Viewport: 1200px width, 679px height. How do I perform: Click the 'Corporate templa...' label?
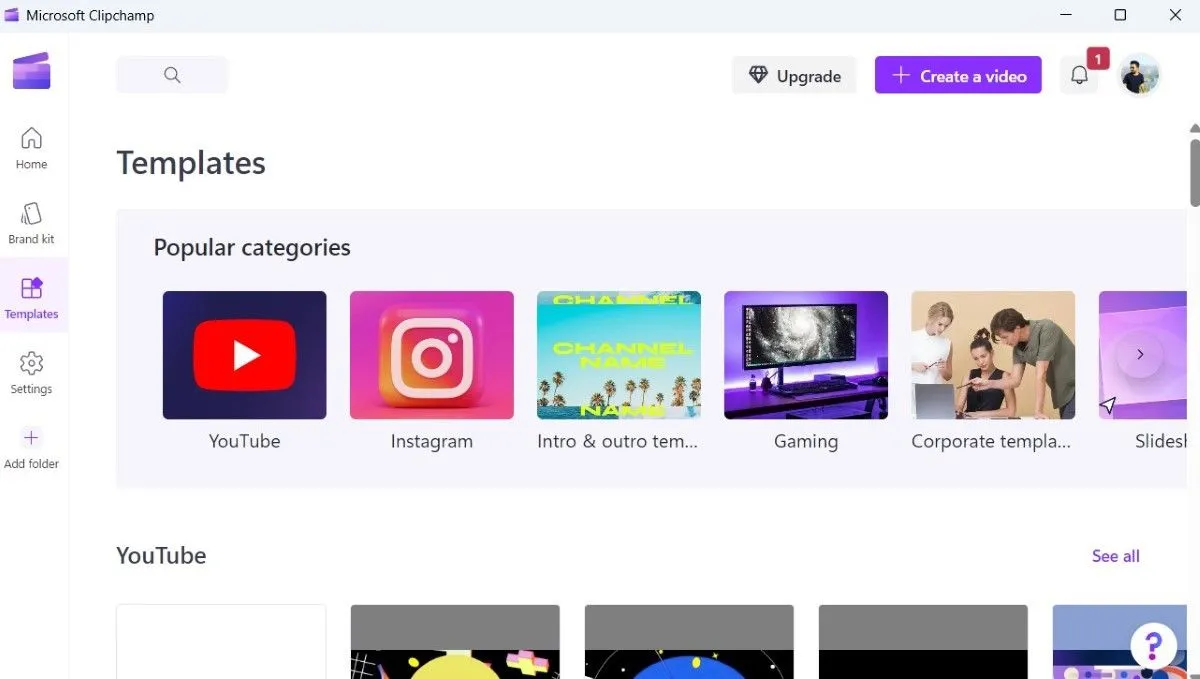[x=991, y=441]
